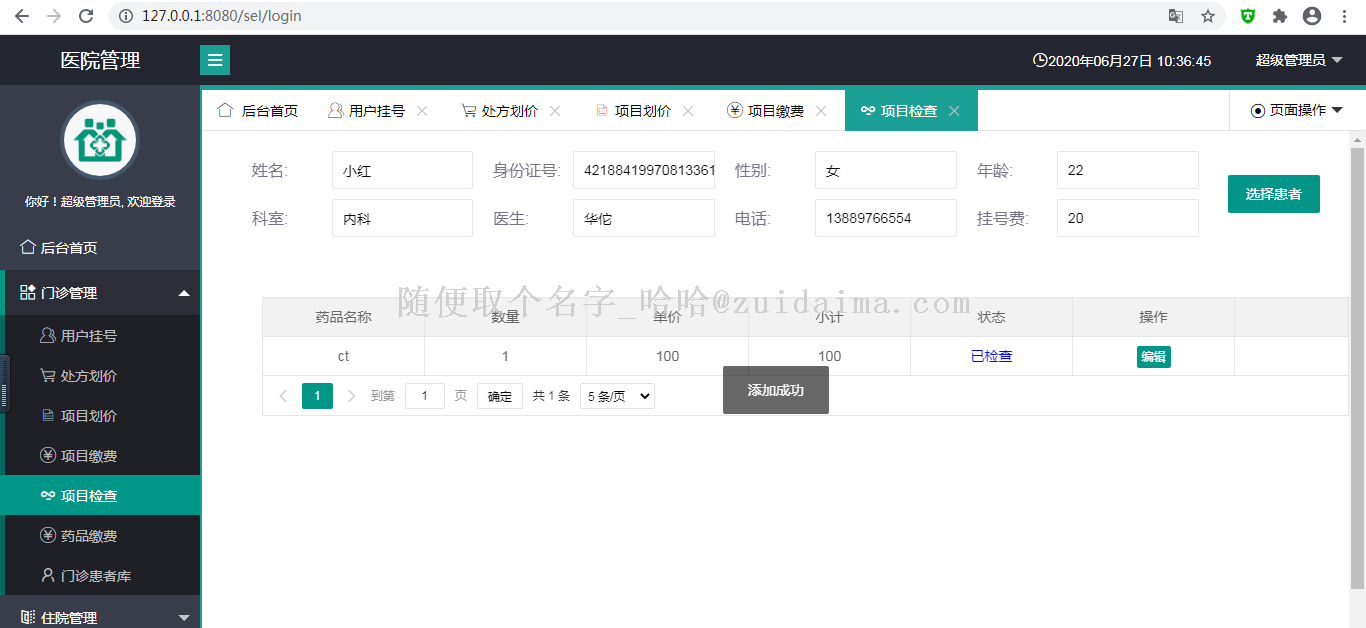
Task: Click the hospital logo avatar in the sidebar
Action: click(x=100, y=140)
